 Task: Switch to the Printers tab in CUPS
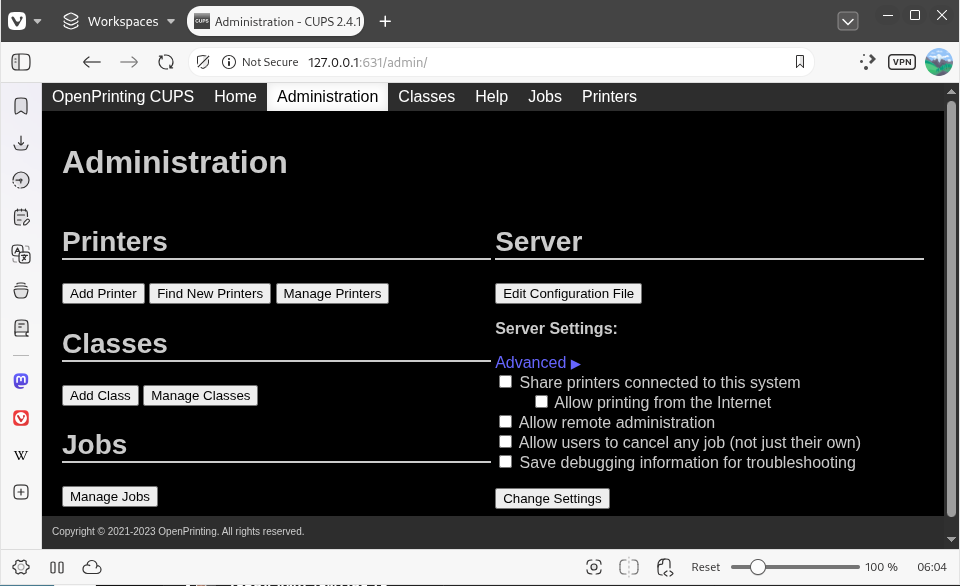tap(609, 96)
